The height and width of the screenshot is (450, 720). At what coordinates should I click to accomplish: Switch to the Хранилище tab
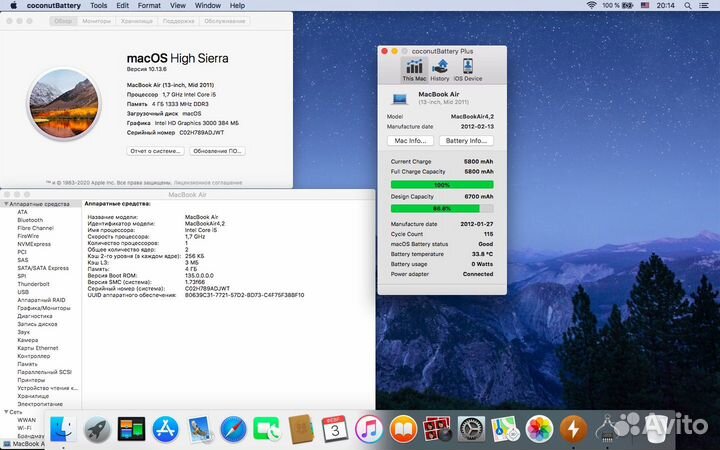point(136,21)
